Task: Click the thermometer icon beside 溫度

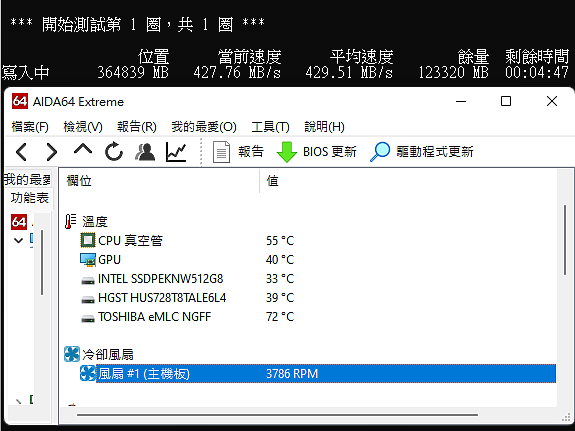Action: [x=70, y=221]
